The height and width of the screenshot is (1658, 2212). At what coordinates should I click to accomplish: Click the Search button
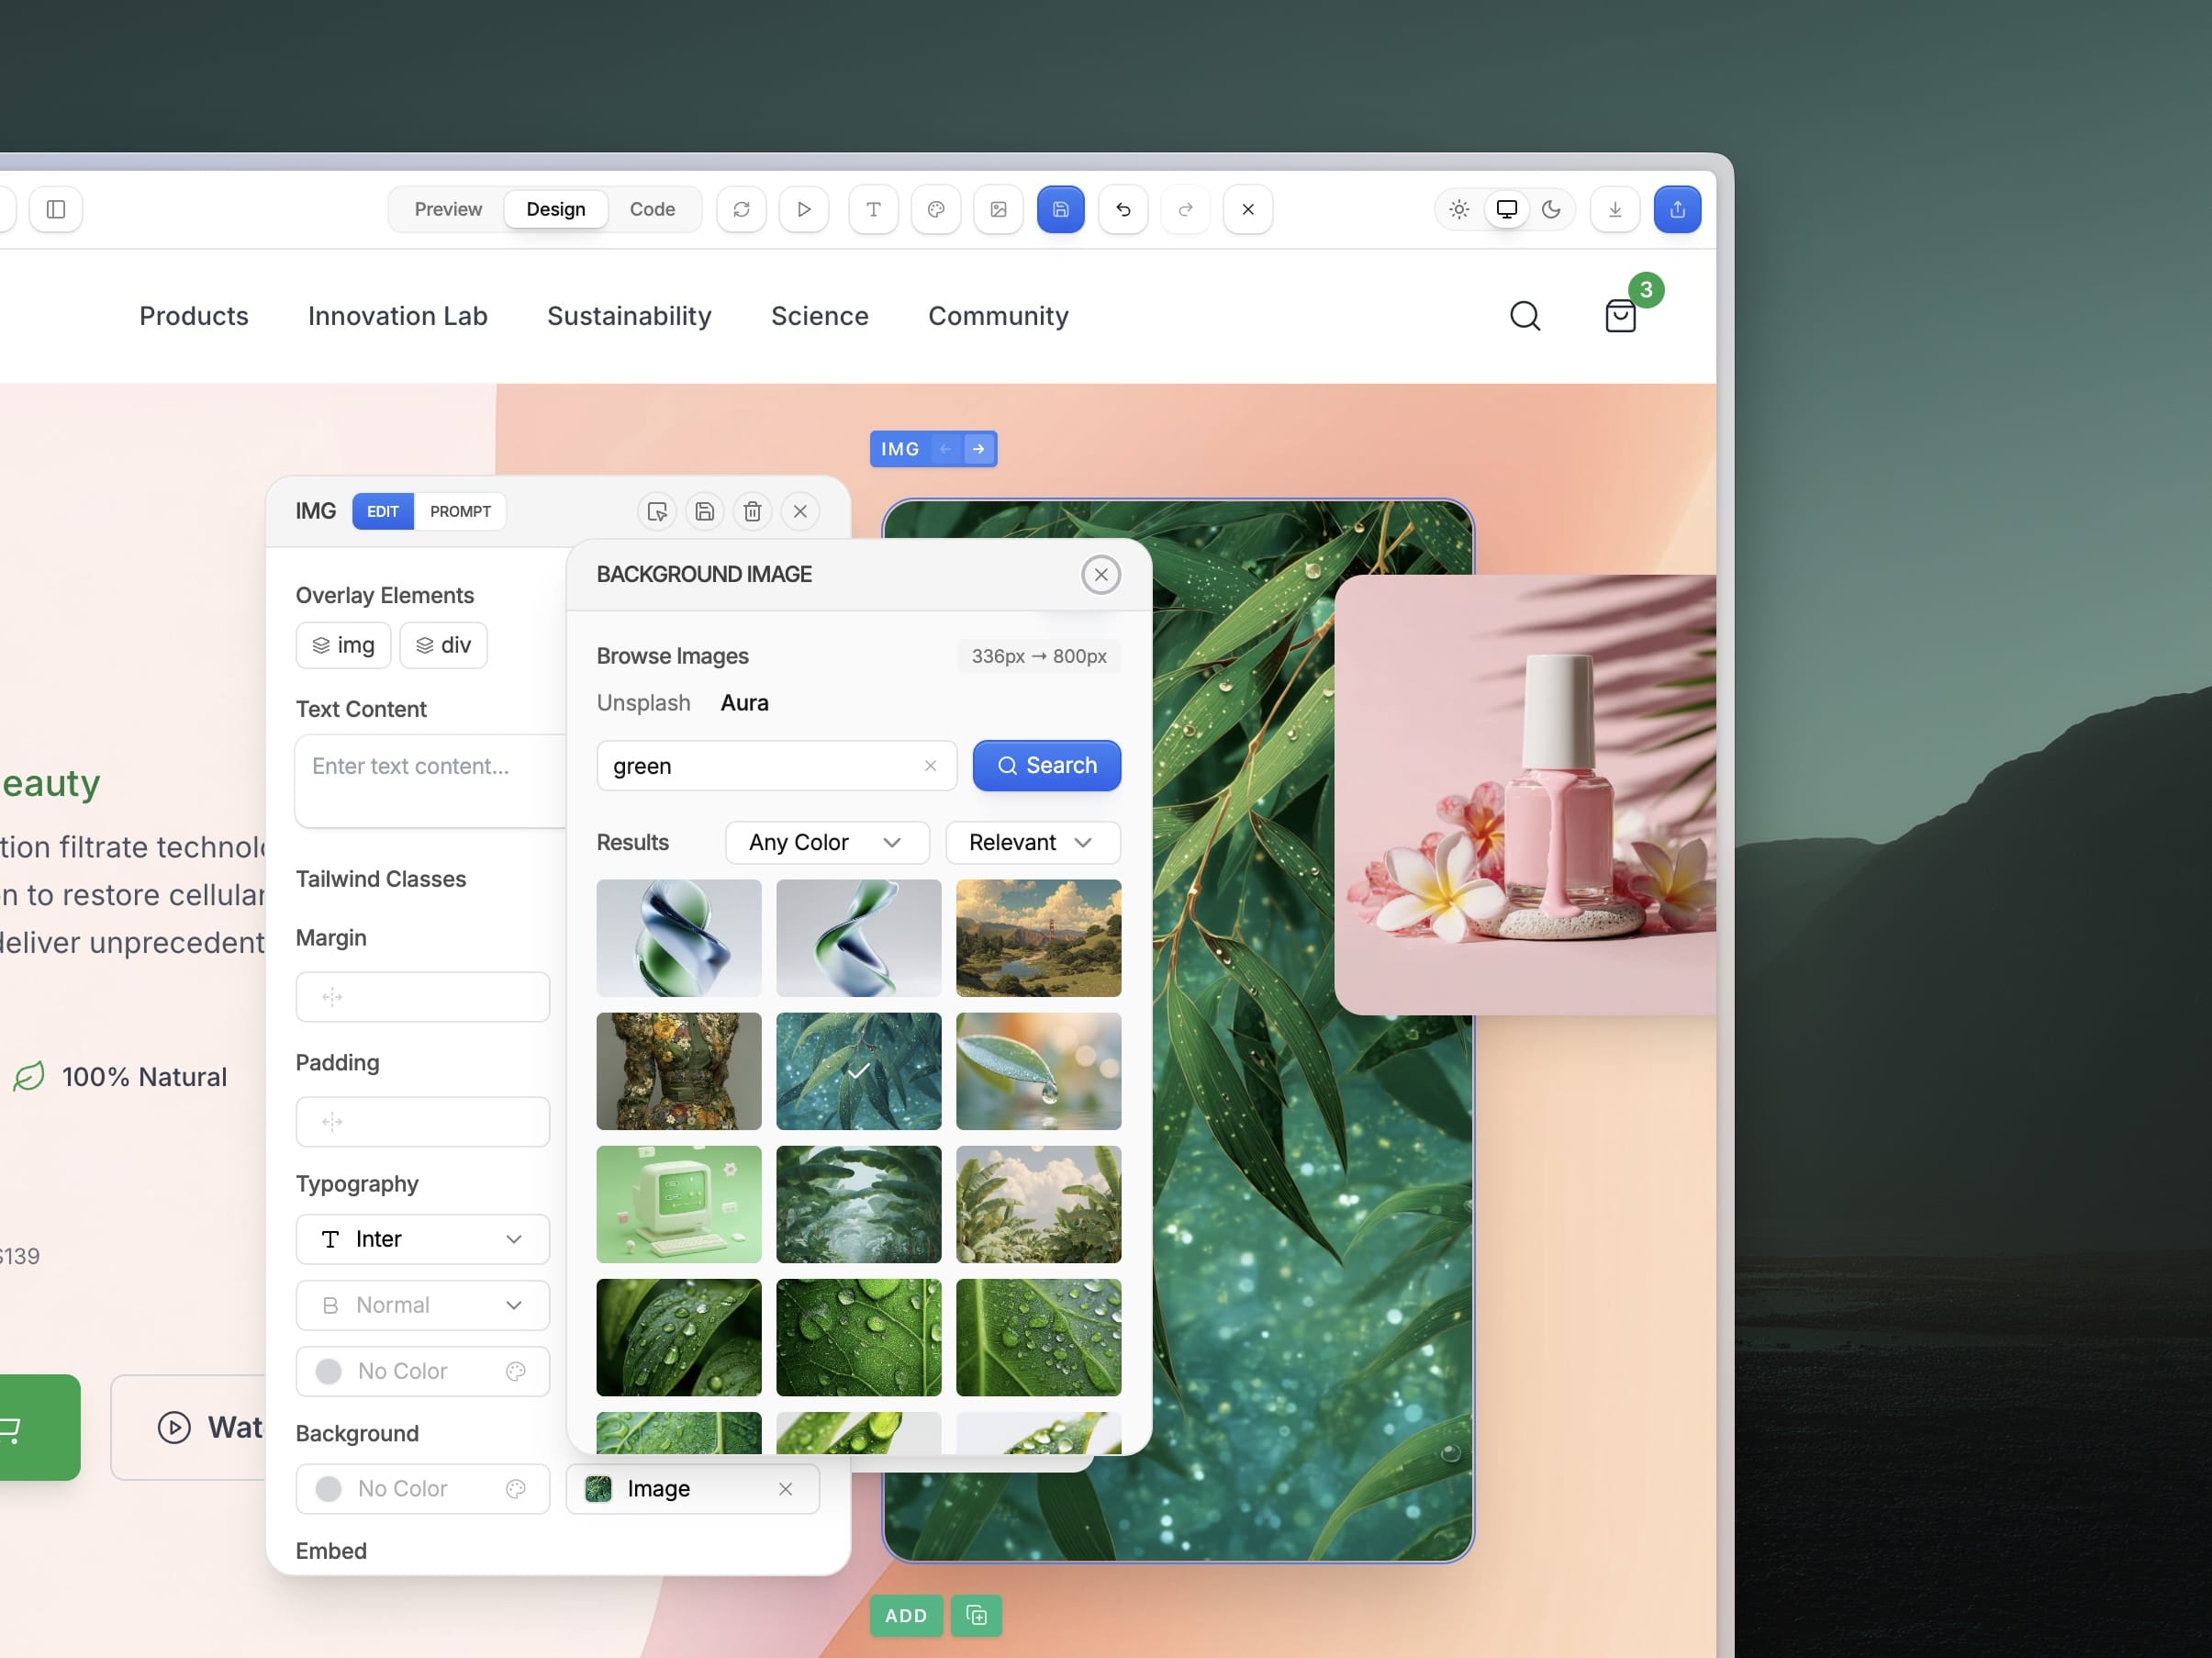pyautogui.click(x=1047, y=766)
